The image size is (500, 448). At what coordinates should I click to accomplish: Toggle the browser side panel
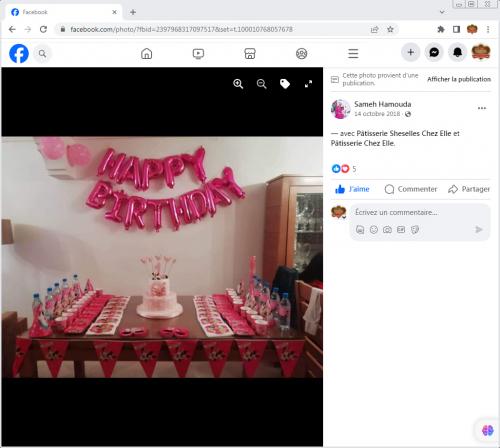click(x=456, y=29)
